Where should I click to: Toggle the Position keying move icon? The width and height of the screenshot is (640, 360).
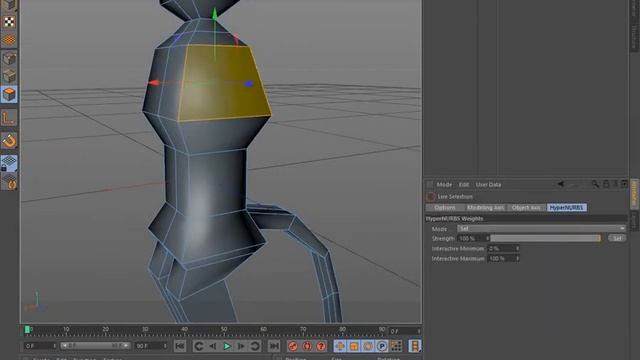point(340,346)
